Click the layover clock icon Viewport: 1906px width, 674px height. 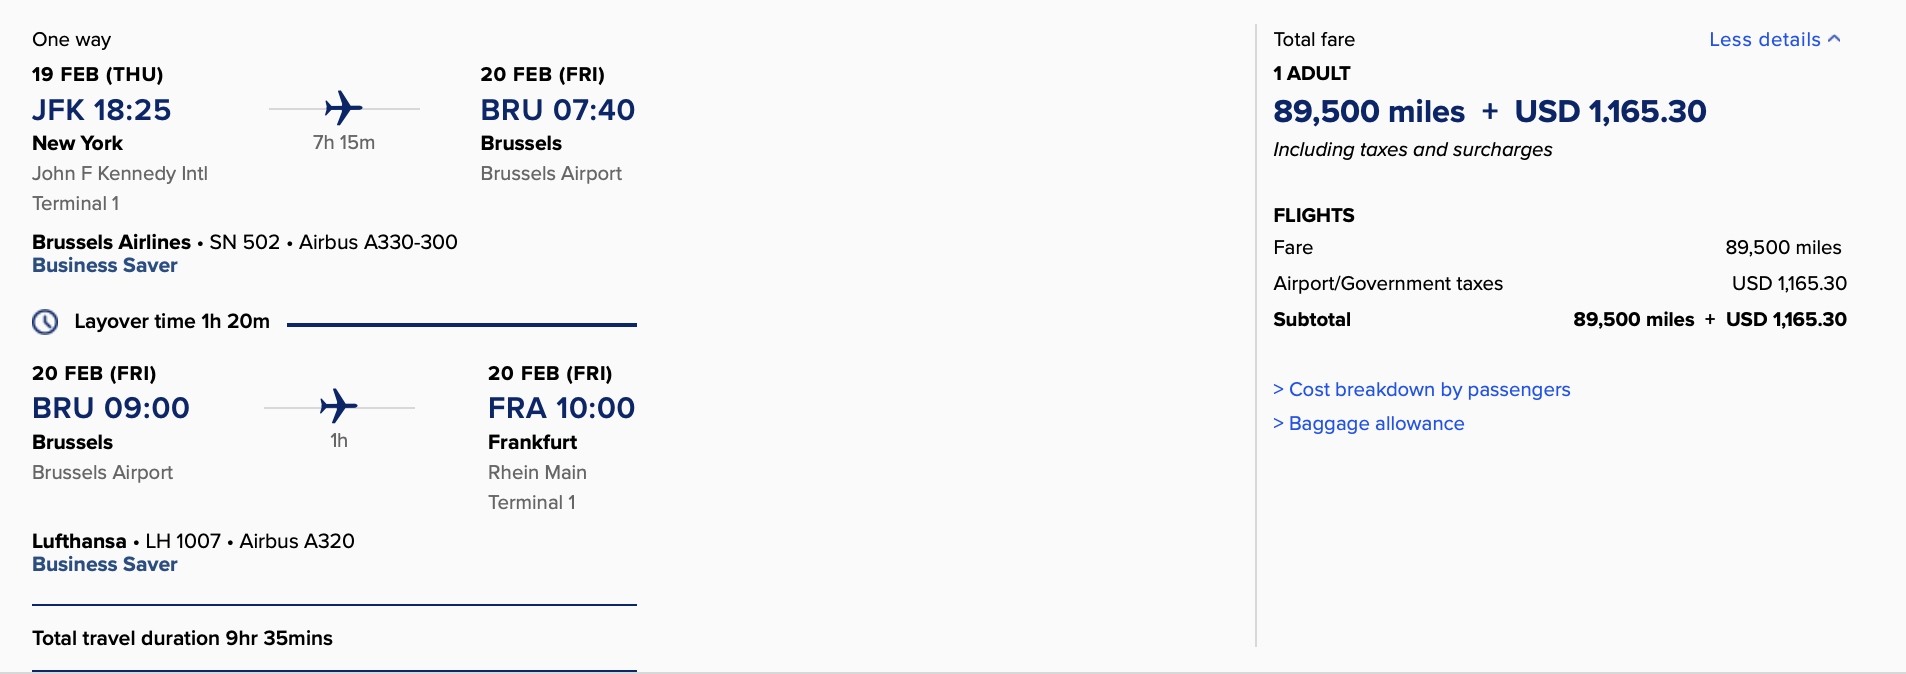click(x=45, y=322)
